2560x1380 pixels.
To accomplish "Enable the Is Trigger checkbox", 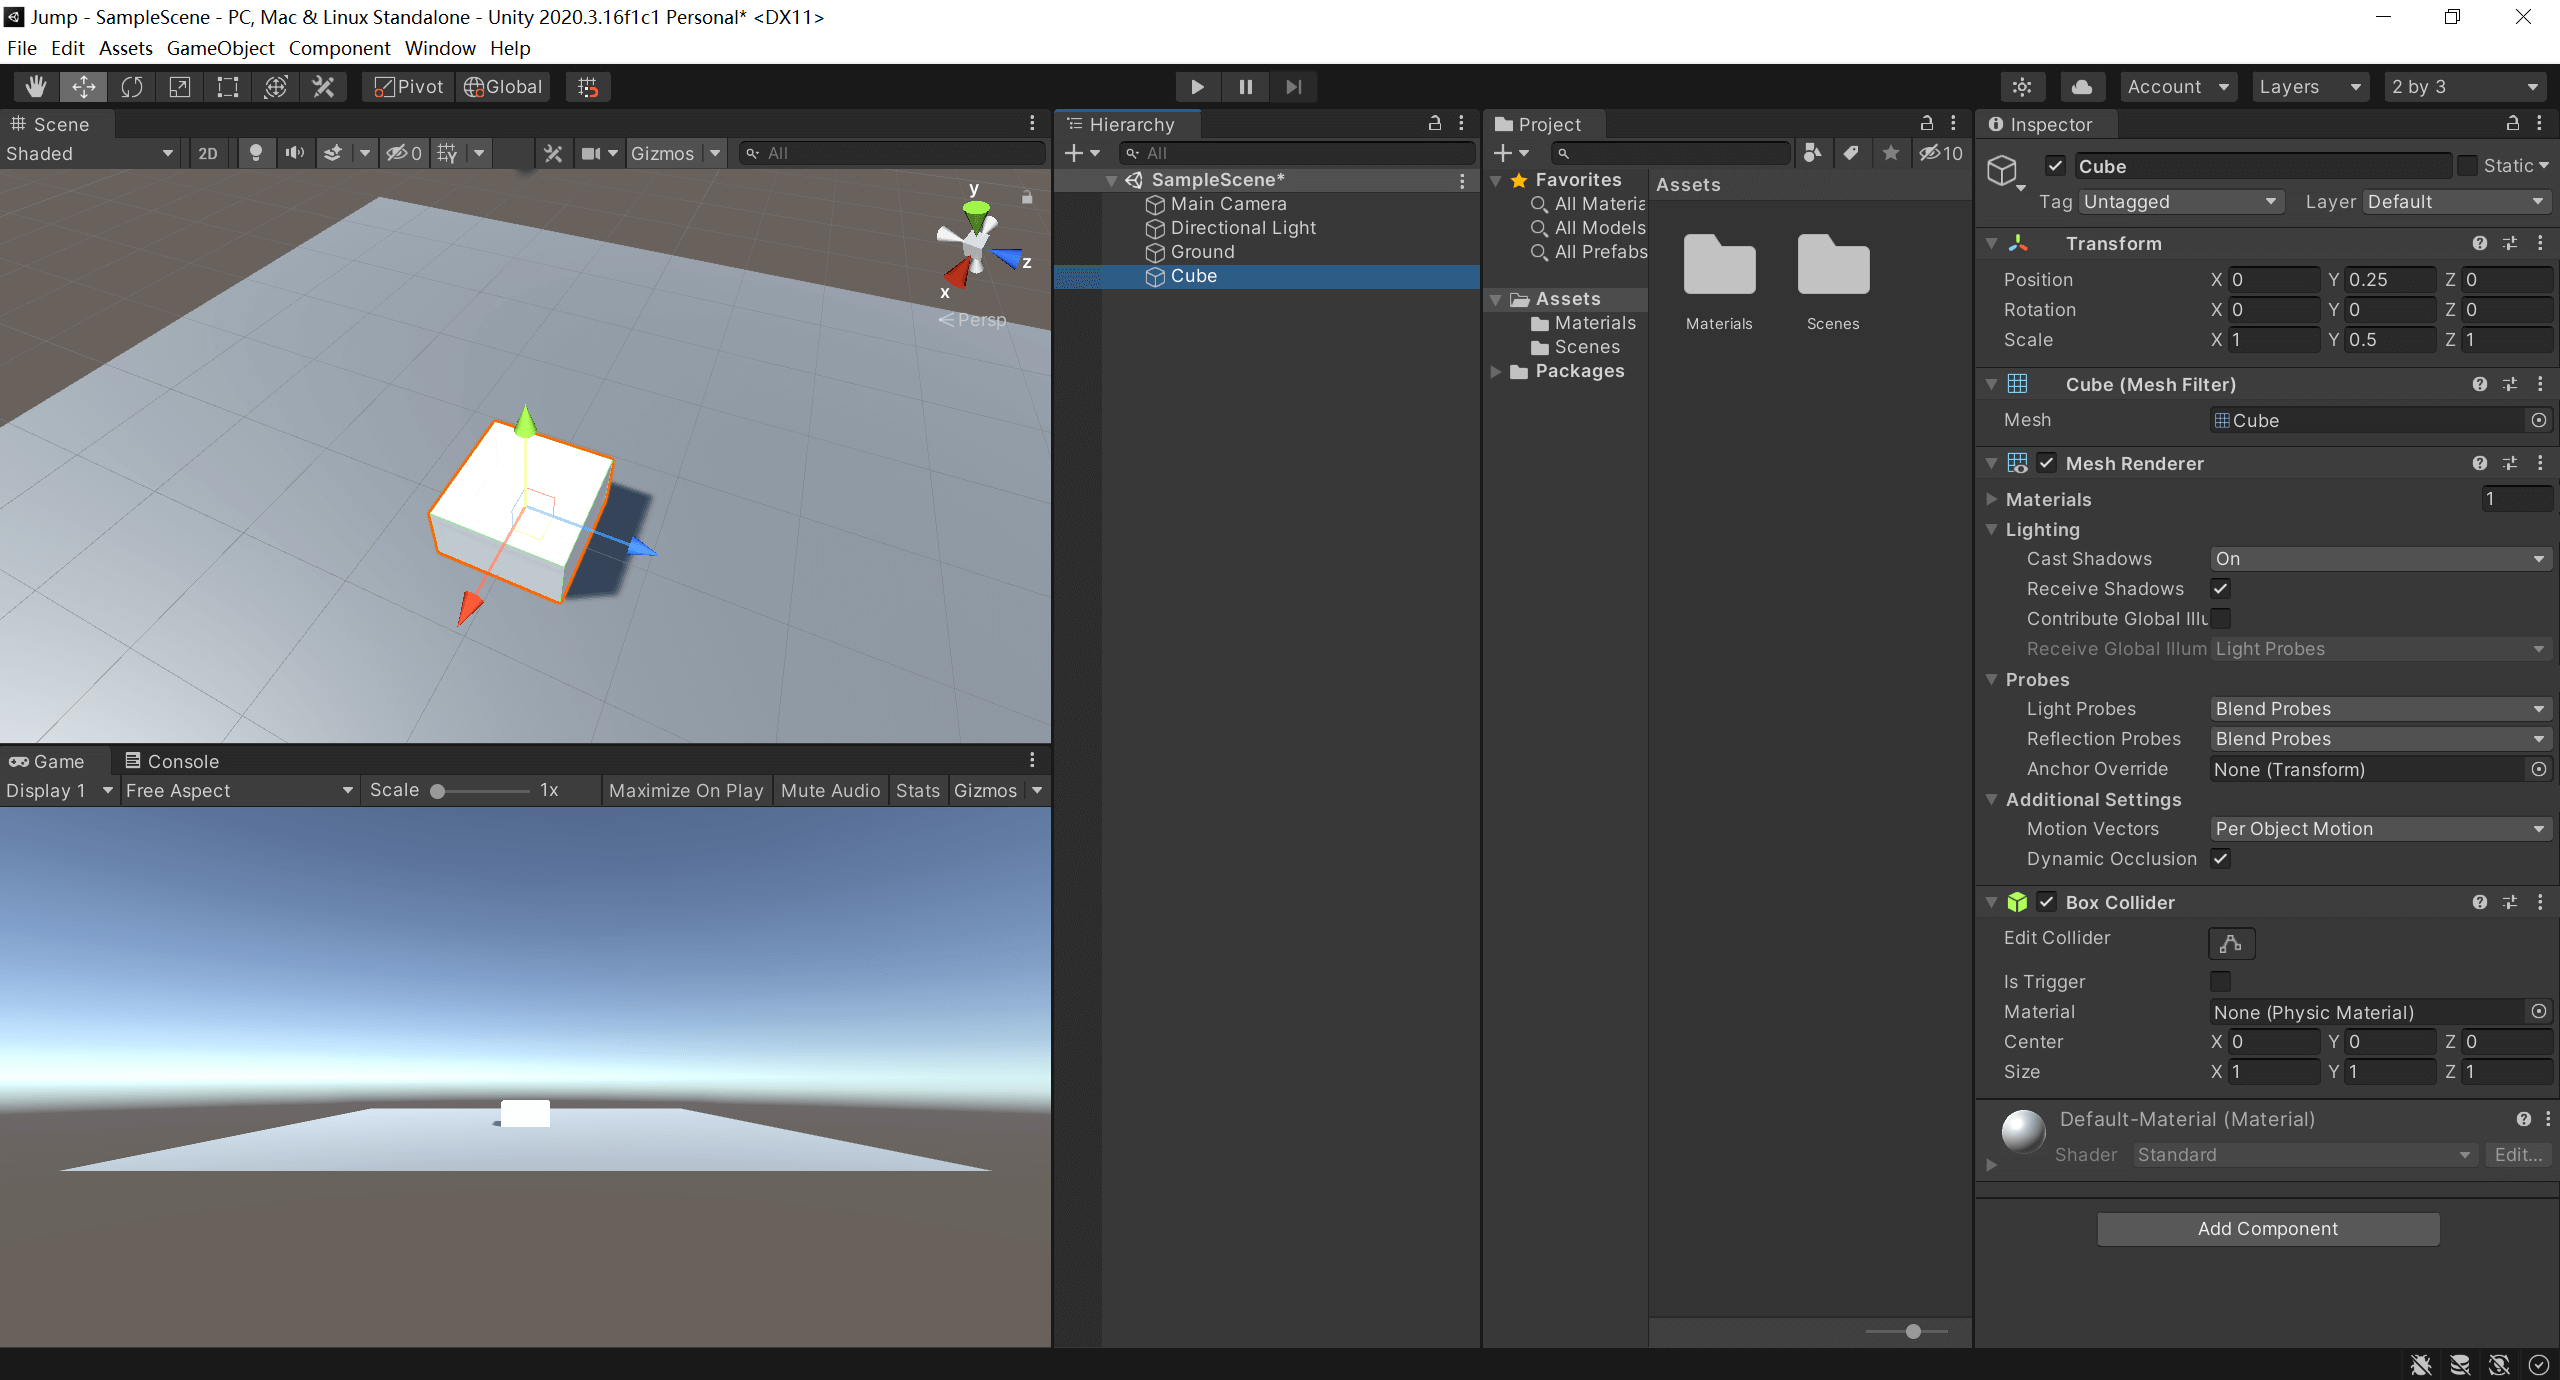I will (2221, 982).
